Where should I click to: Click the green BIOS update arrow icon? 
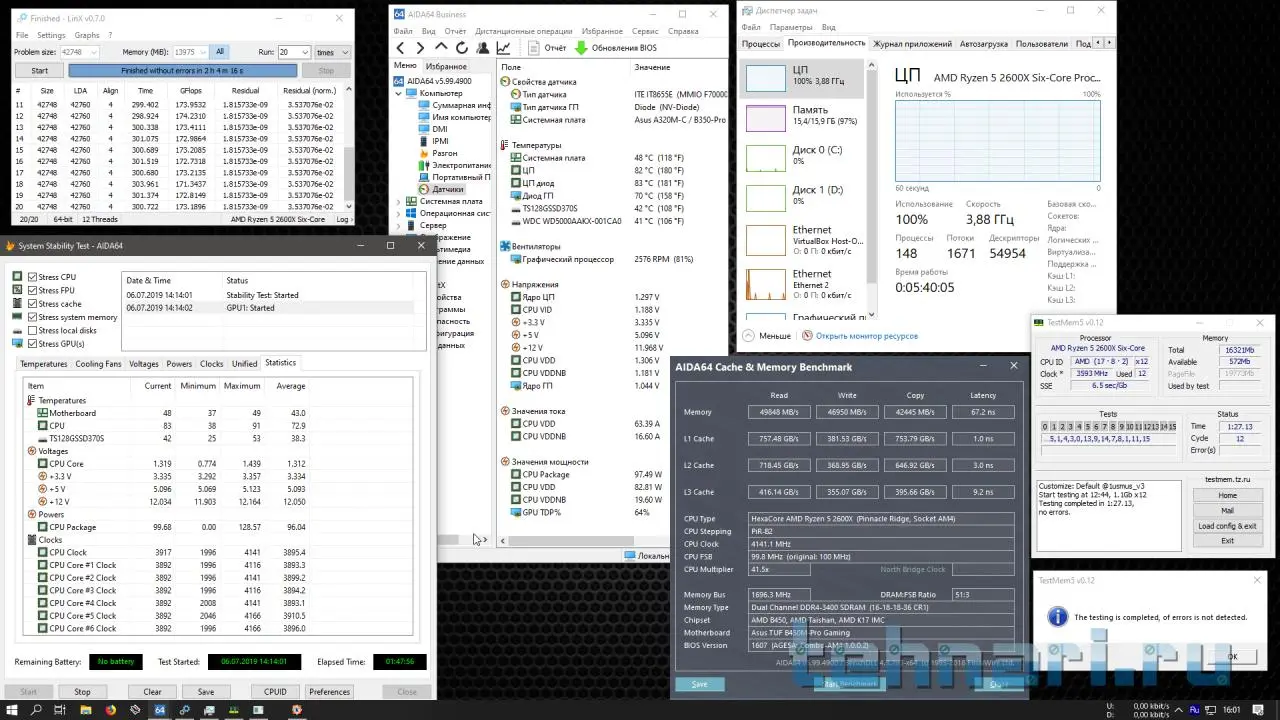coord(581,48)
